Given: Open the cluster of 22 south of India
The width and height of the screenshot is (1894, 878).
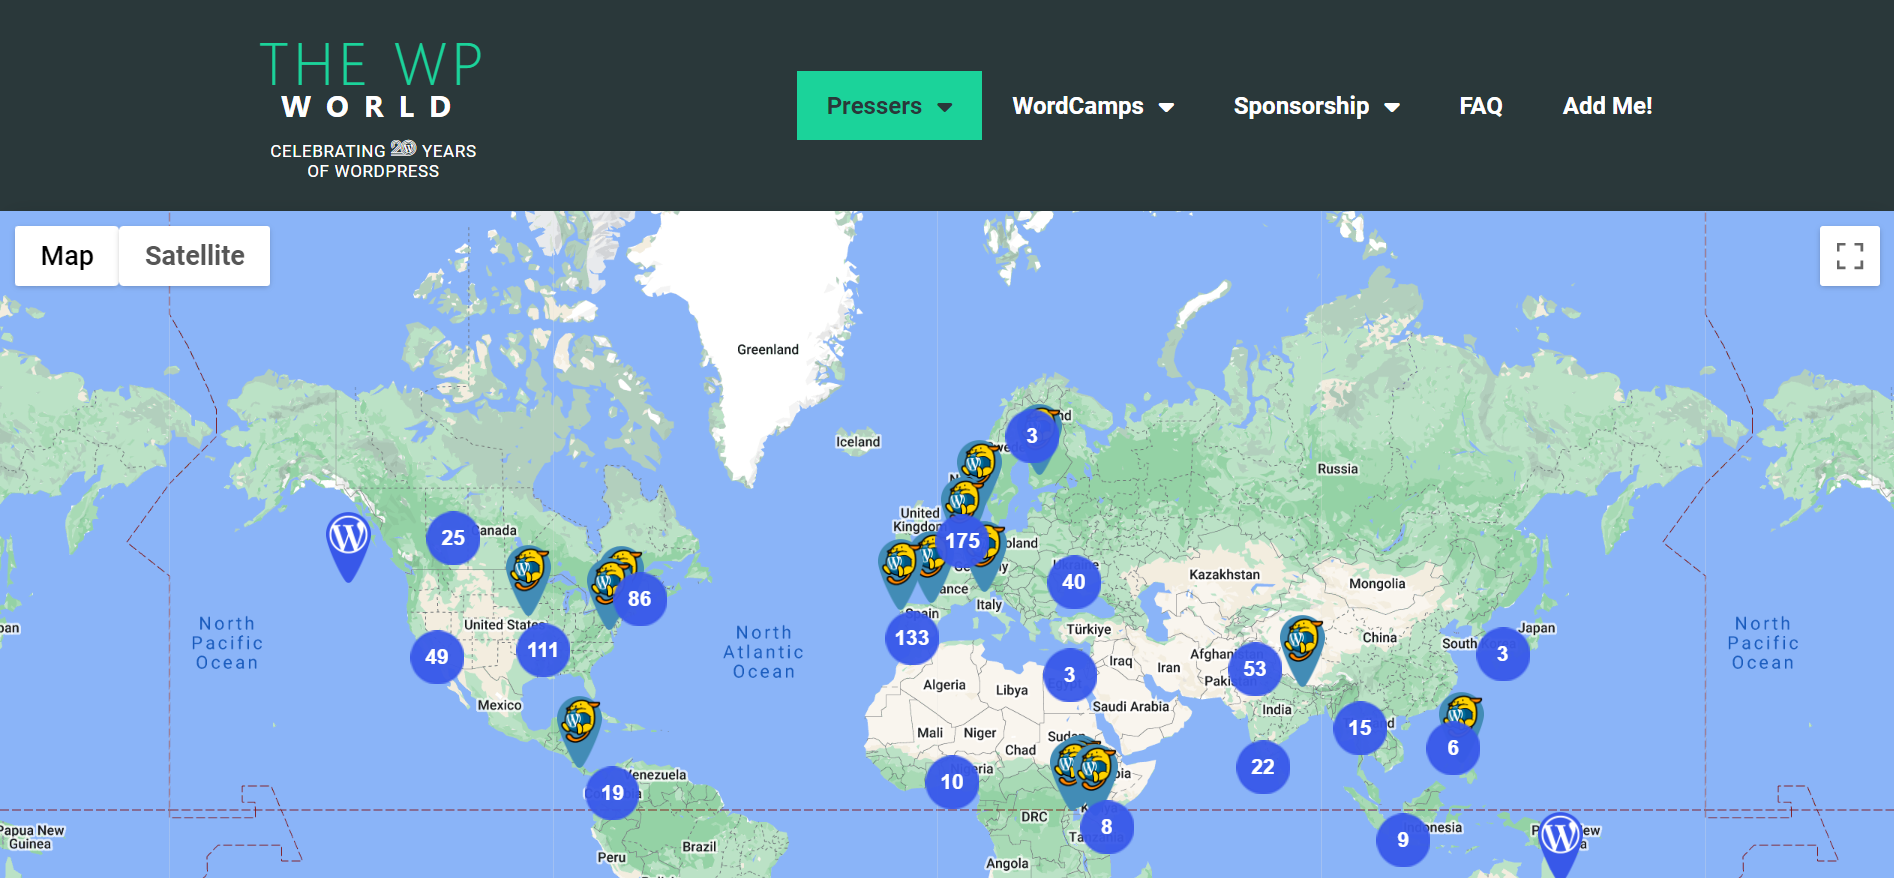Looking at the screenshot, I should tap(1263, 767).
